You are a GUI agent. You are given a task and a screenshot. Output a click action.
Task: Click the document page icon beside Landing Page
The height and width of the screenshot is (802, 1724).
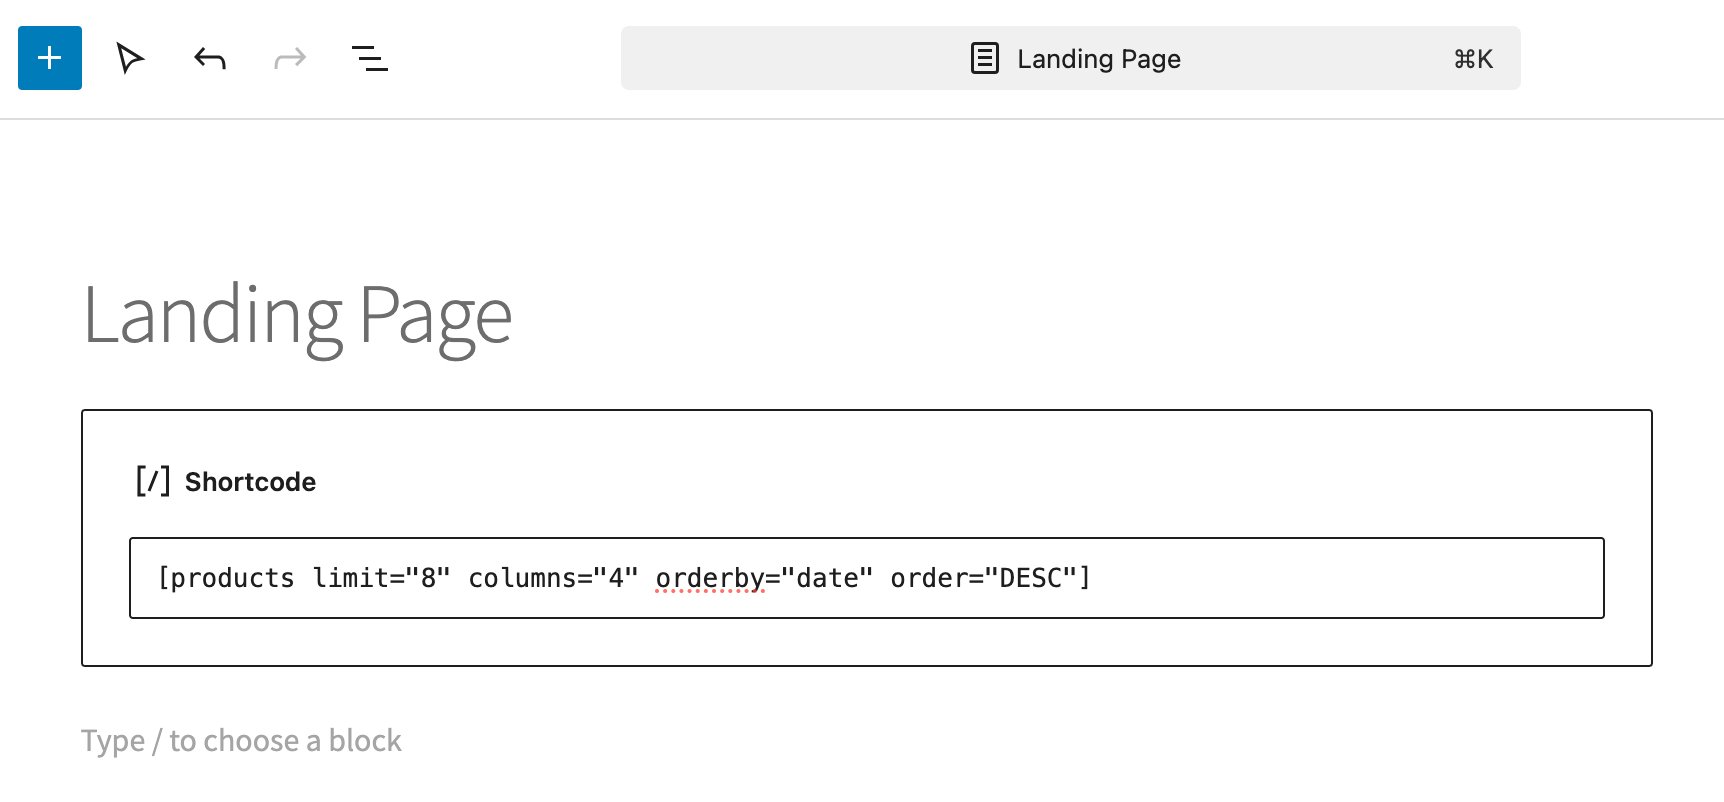tap(985, 58)
